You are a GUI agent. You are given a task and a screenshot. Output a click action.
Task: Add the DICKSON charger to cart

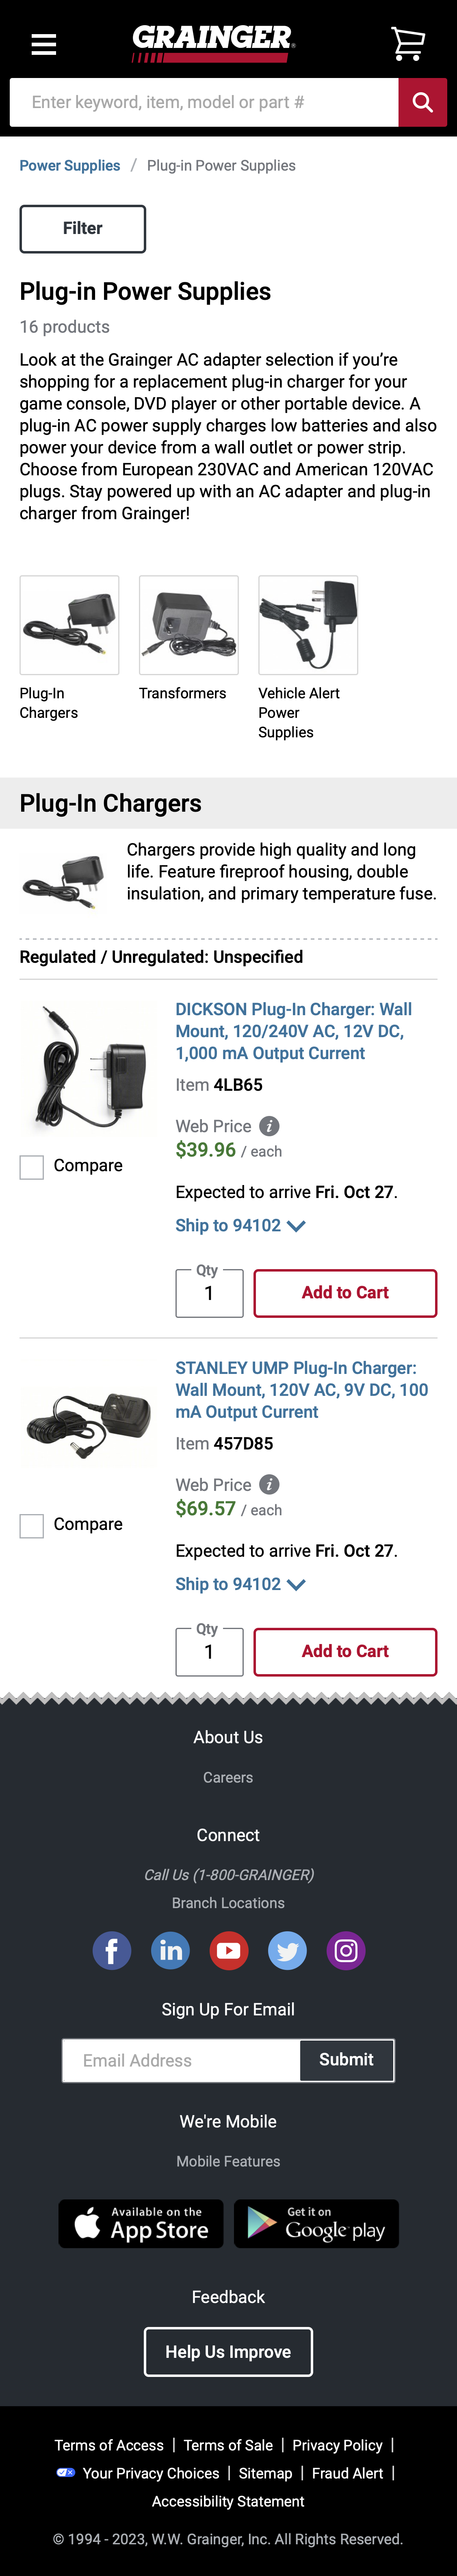click(345, 1293)
